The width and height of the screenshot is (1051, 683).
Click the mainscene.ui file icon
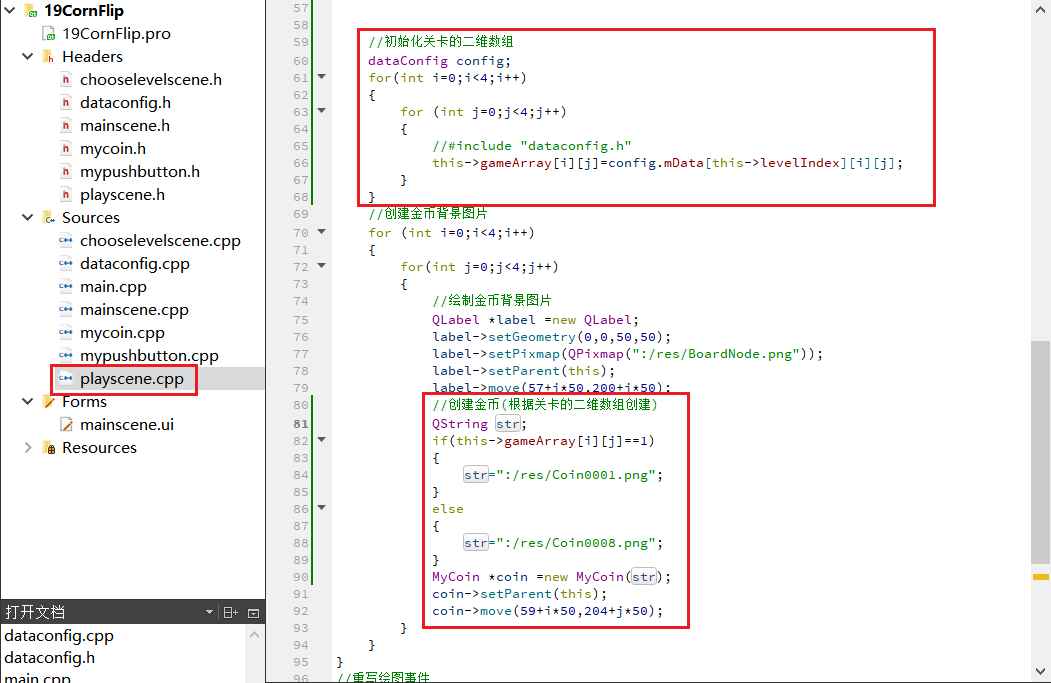pos(66,424)
